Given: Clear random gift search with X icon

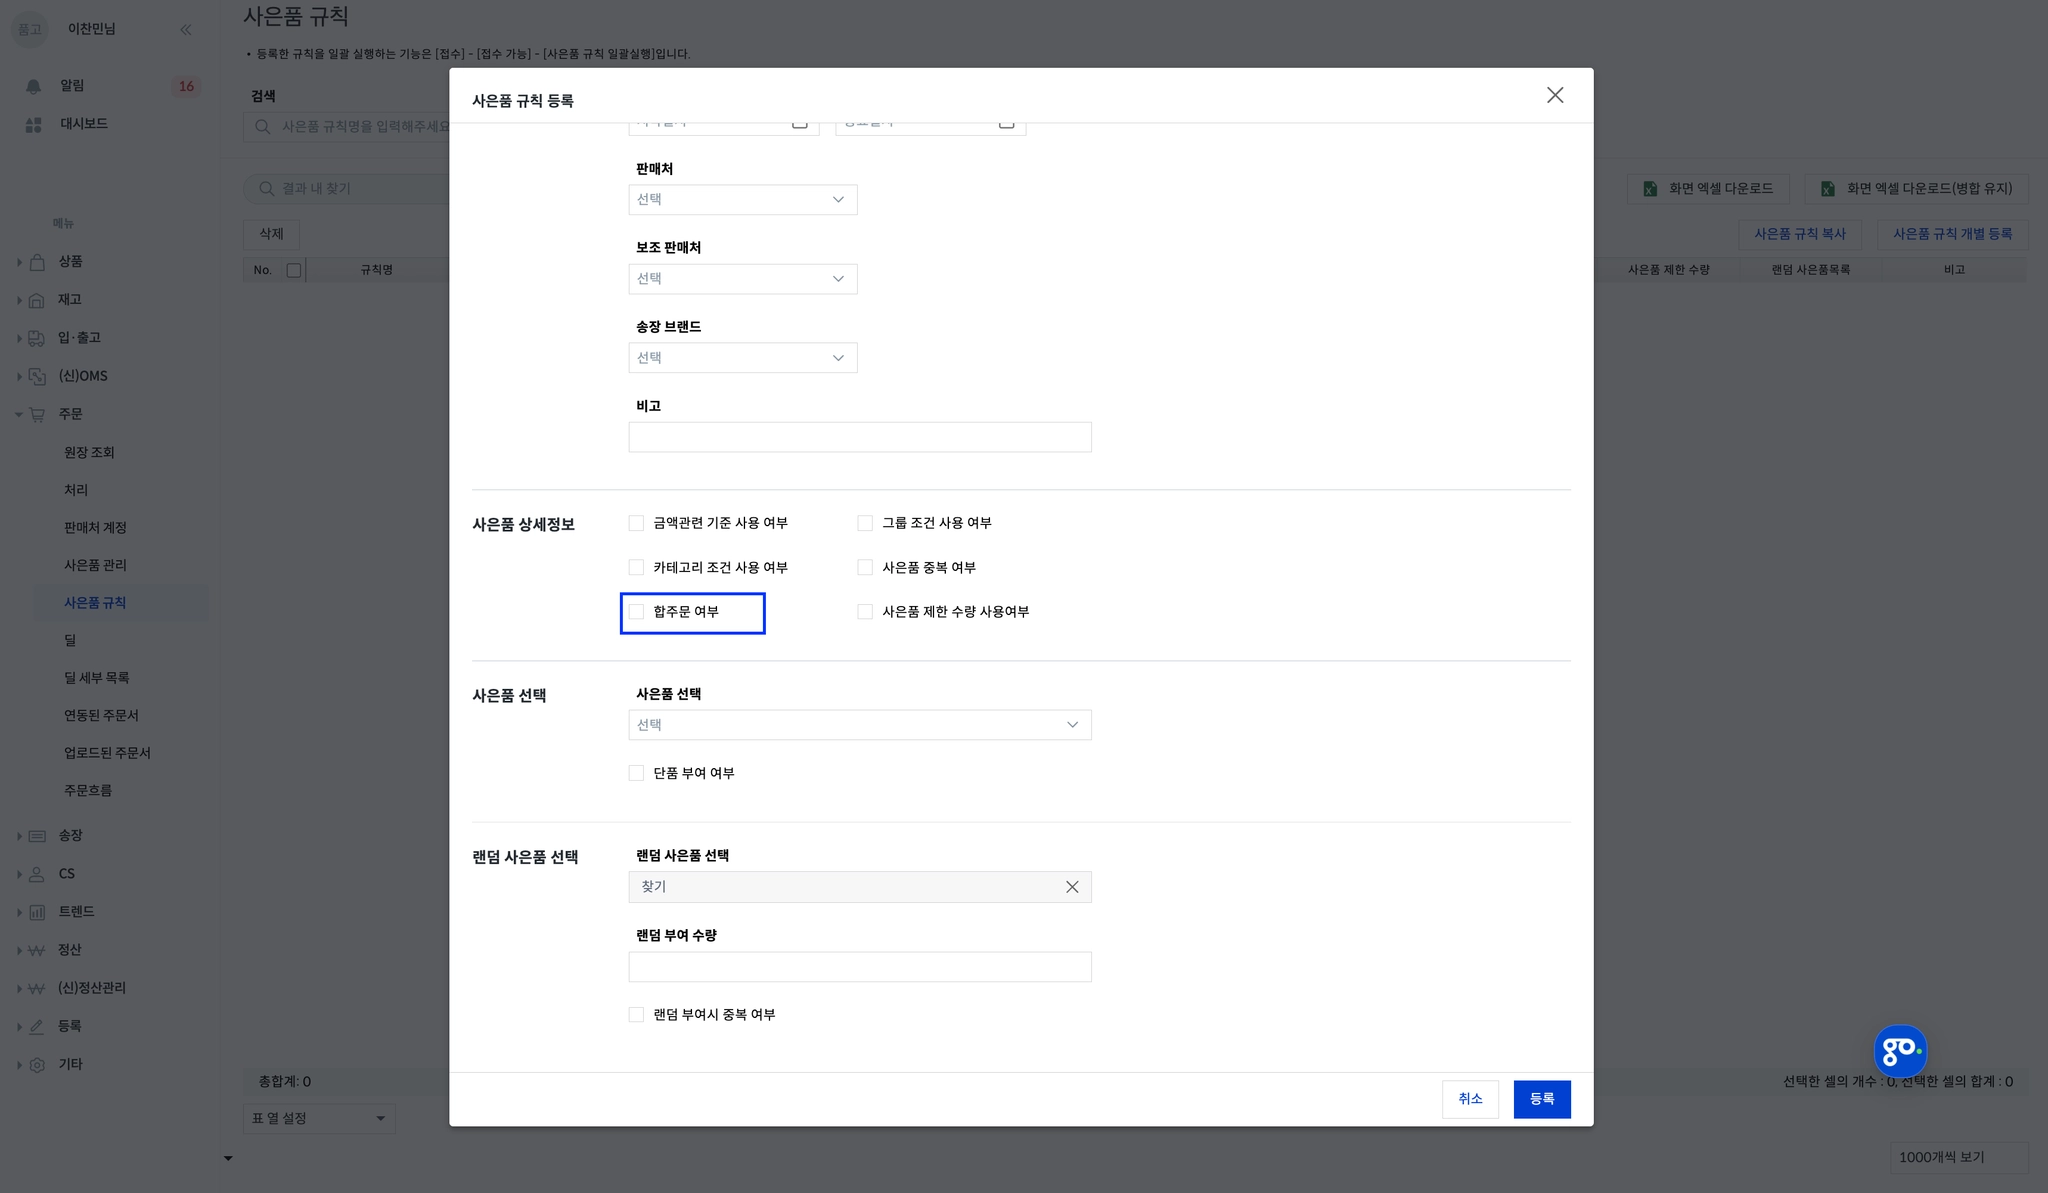Looking at the screenshot, I should click(1072, 887).
